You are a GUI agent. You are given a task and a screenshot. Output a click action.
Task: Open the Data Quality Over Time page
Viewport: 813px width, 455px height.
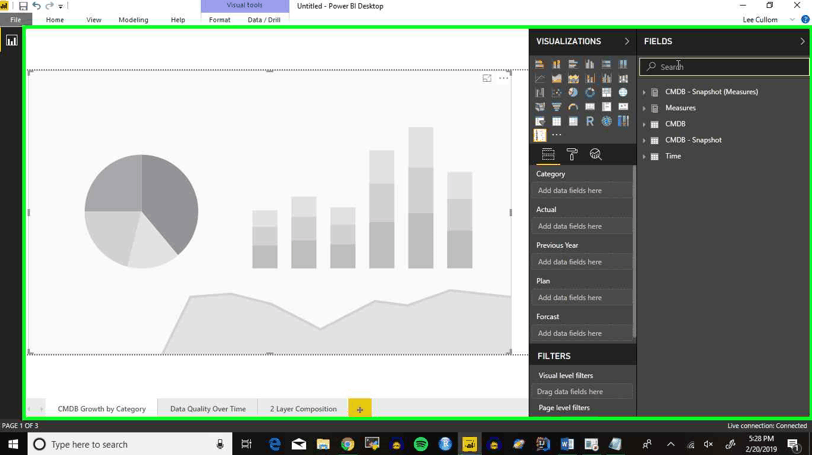coord(208,409)
